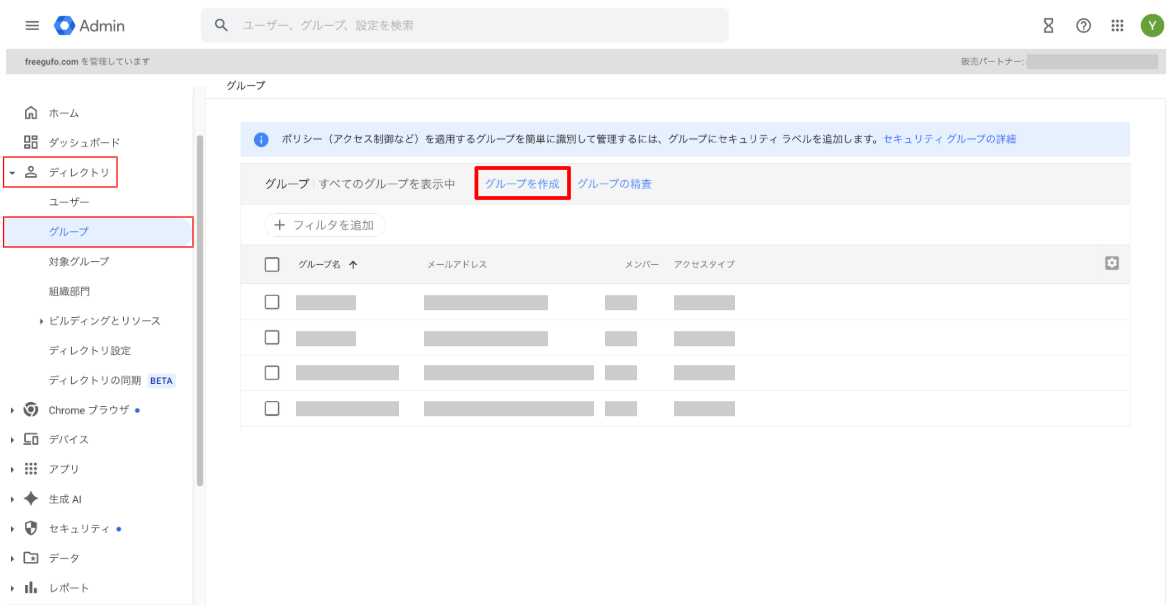Click the Dashboard icon in sidebar
Screen dimensions: 1170x605
tap(32, 142)
